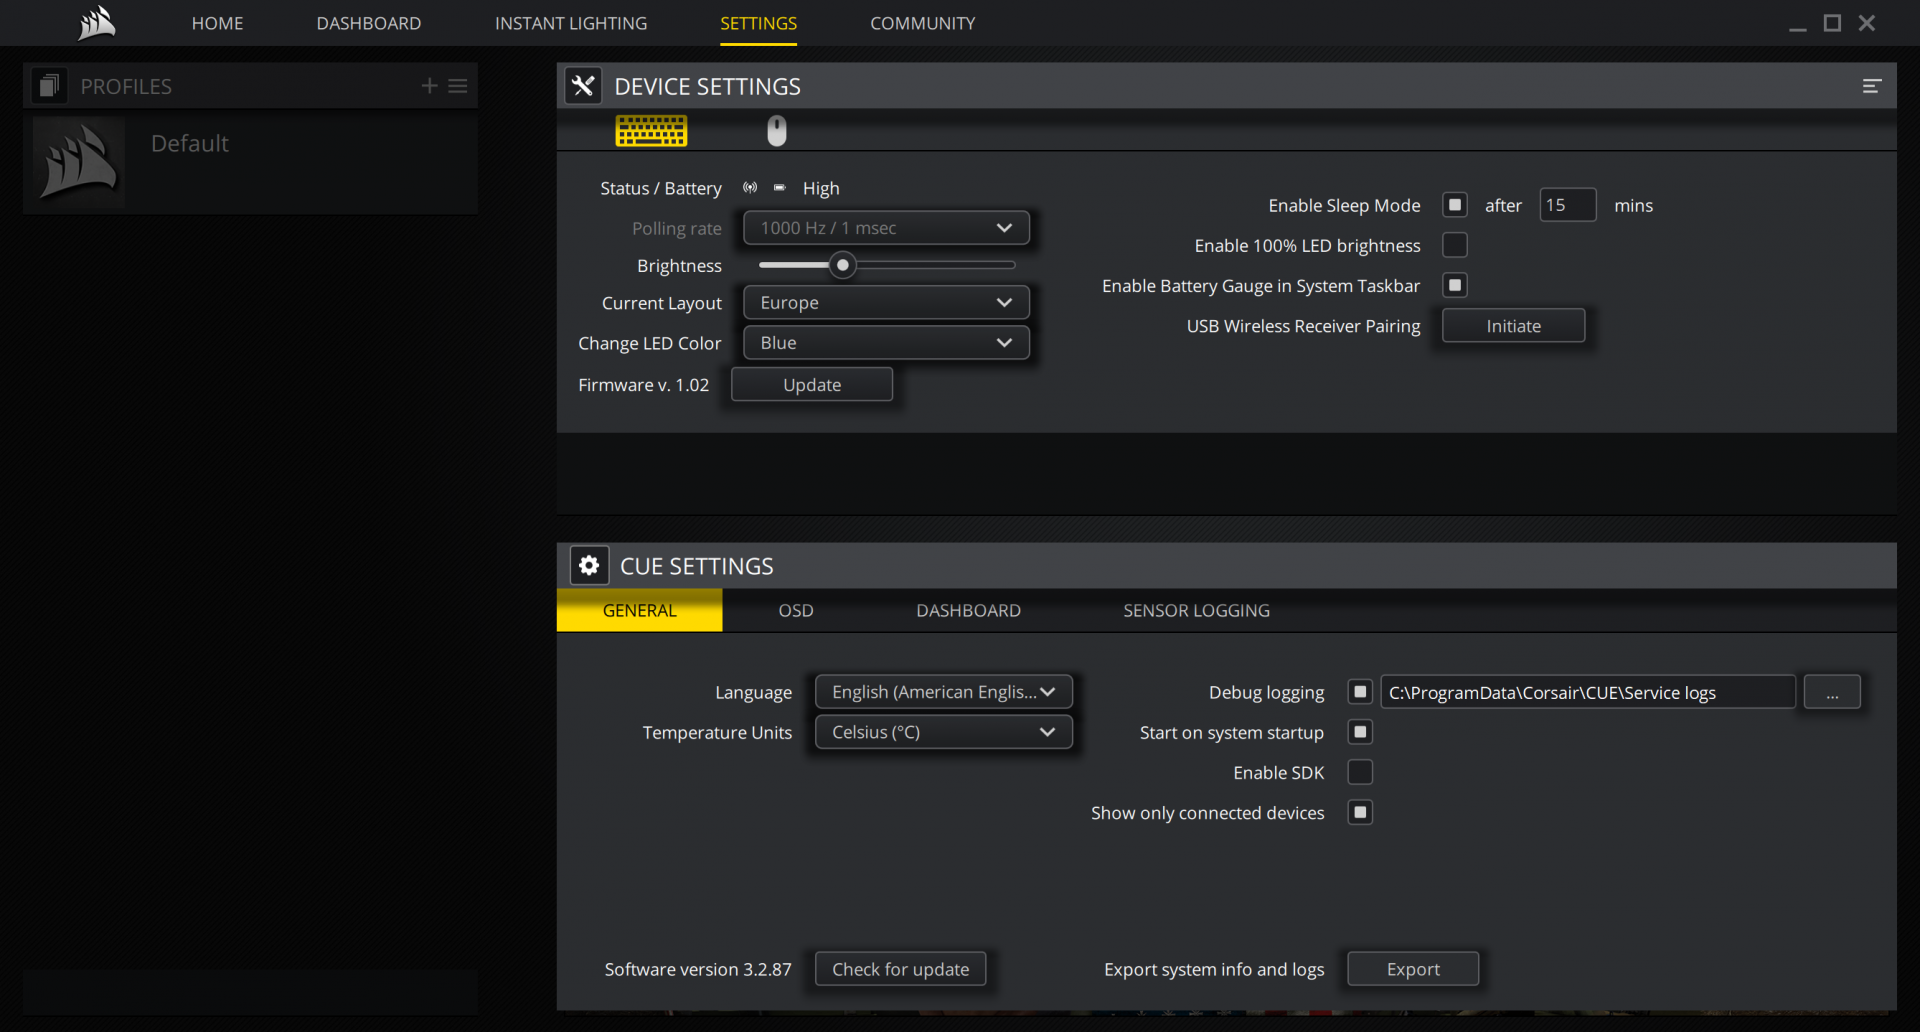1920x1032 pixels.
Task: Click the Brightness slider handle
Action: 843,265
